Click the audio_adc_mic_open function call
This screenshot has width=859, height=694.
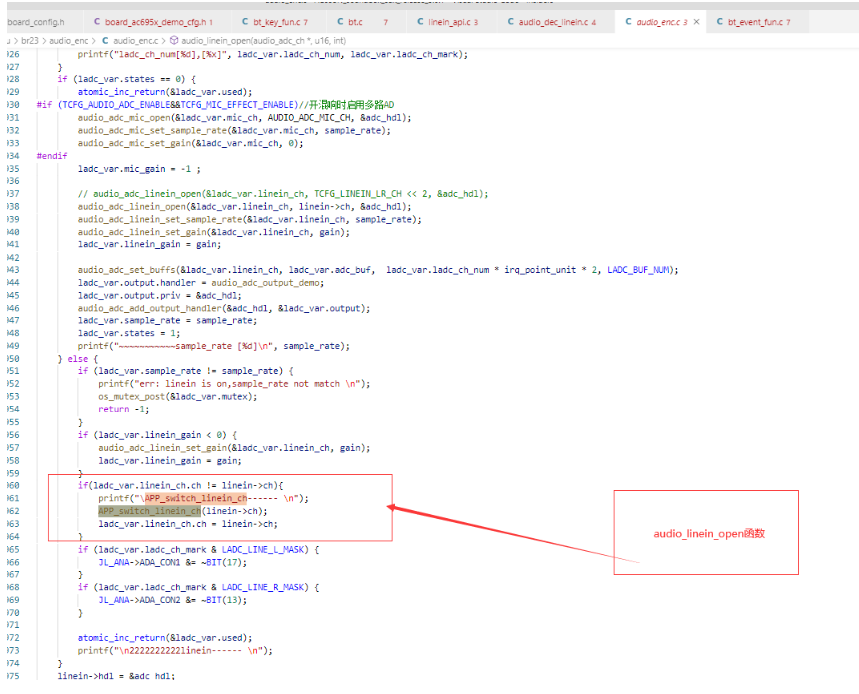pyautogui.click(x=124, y=118)
